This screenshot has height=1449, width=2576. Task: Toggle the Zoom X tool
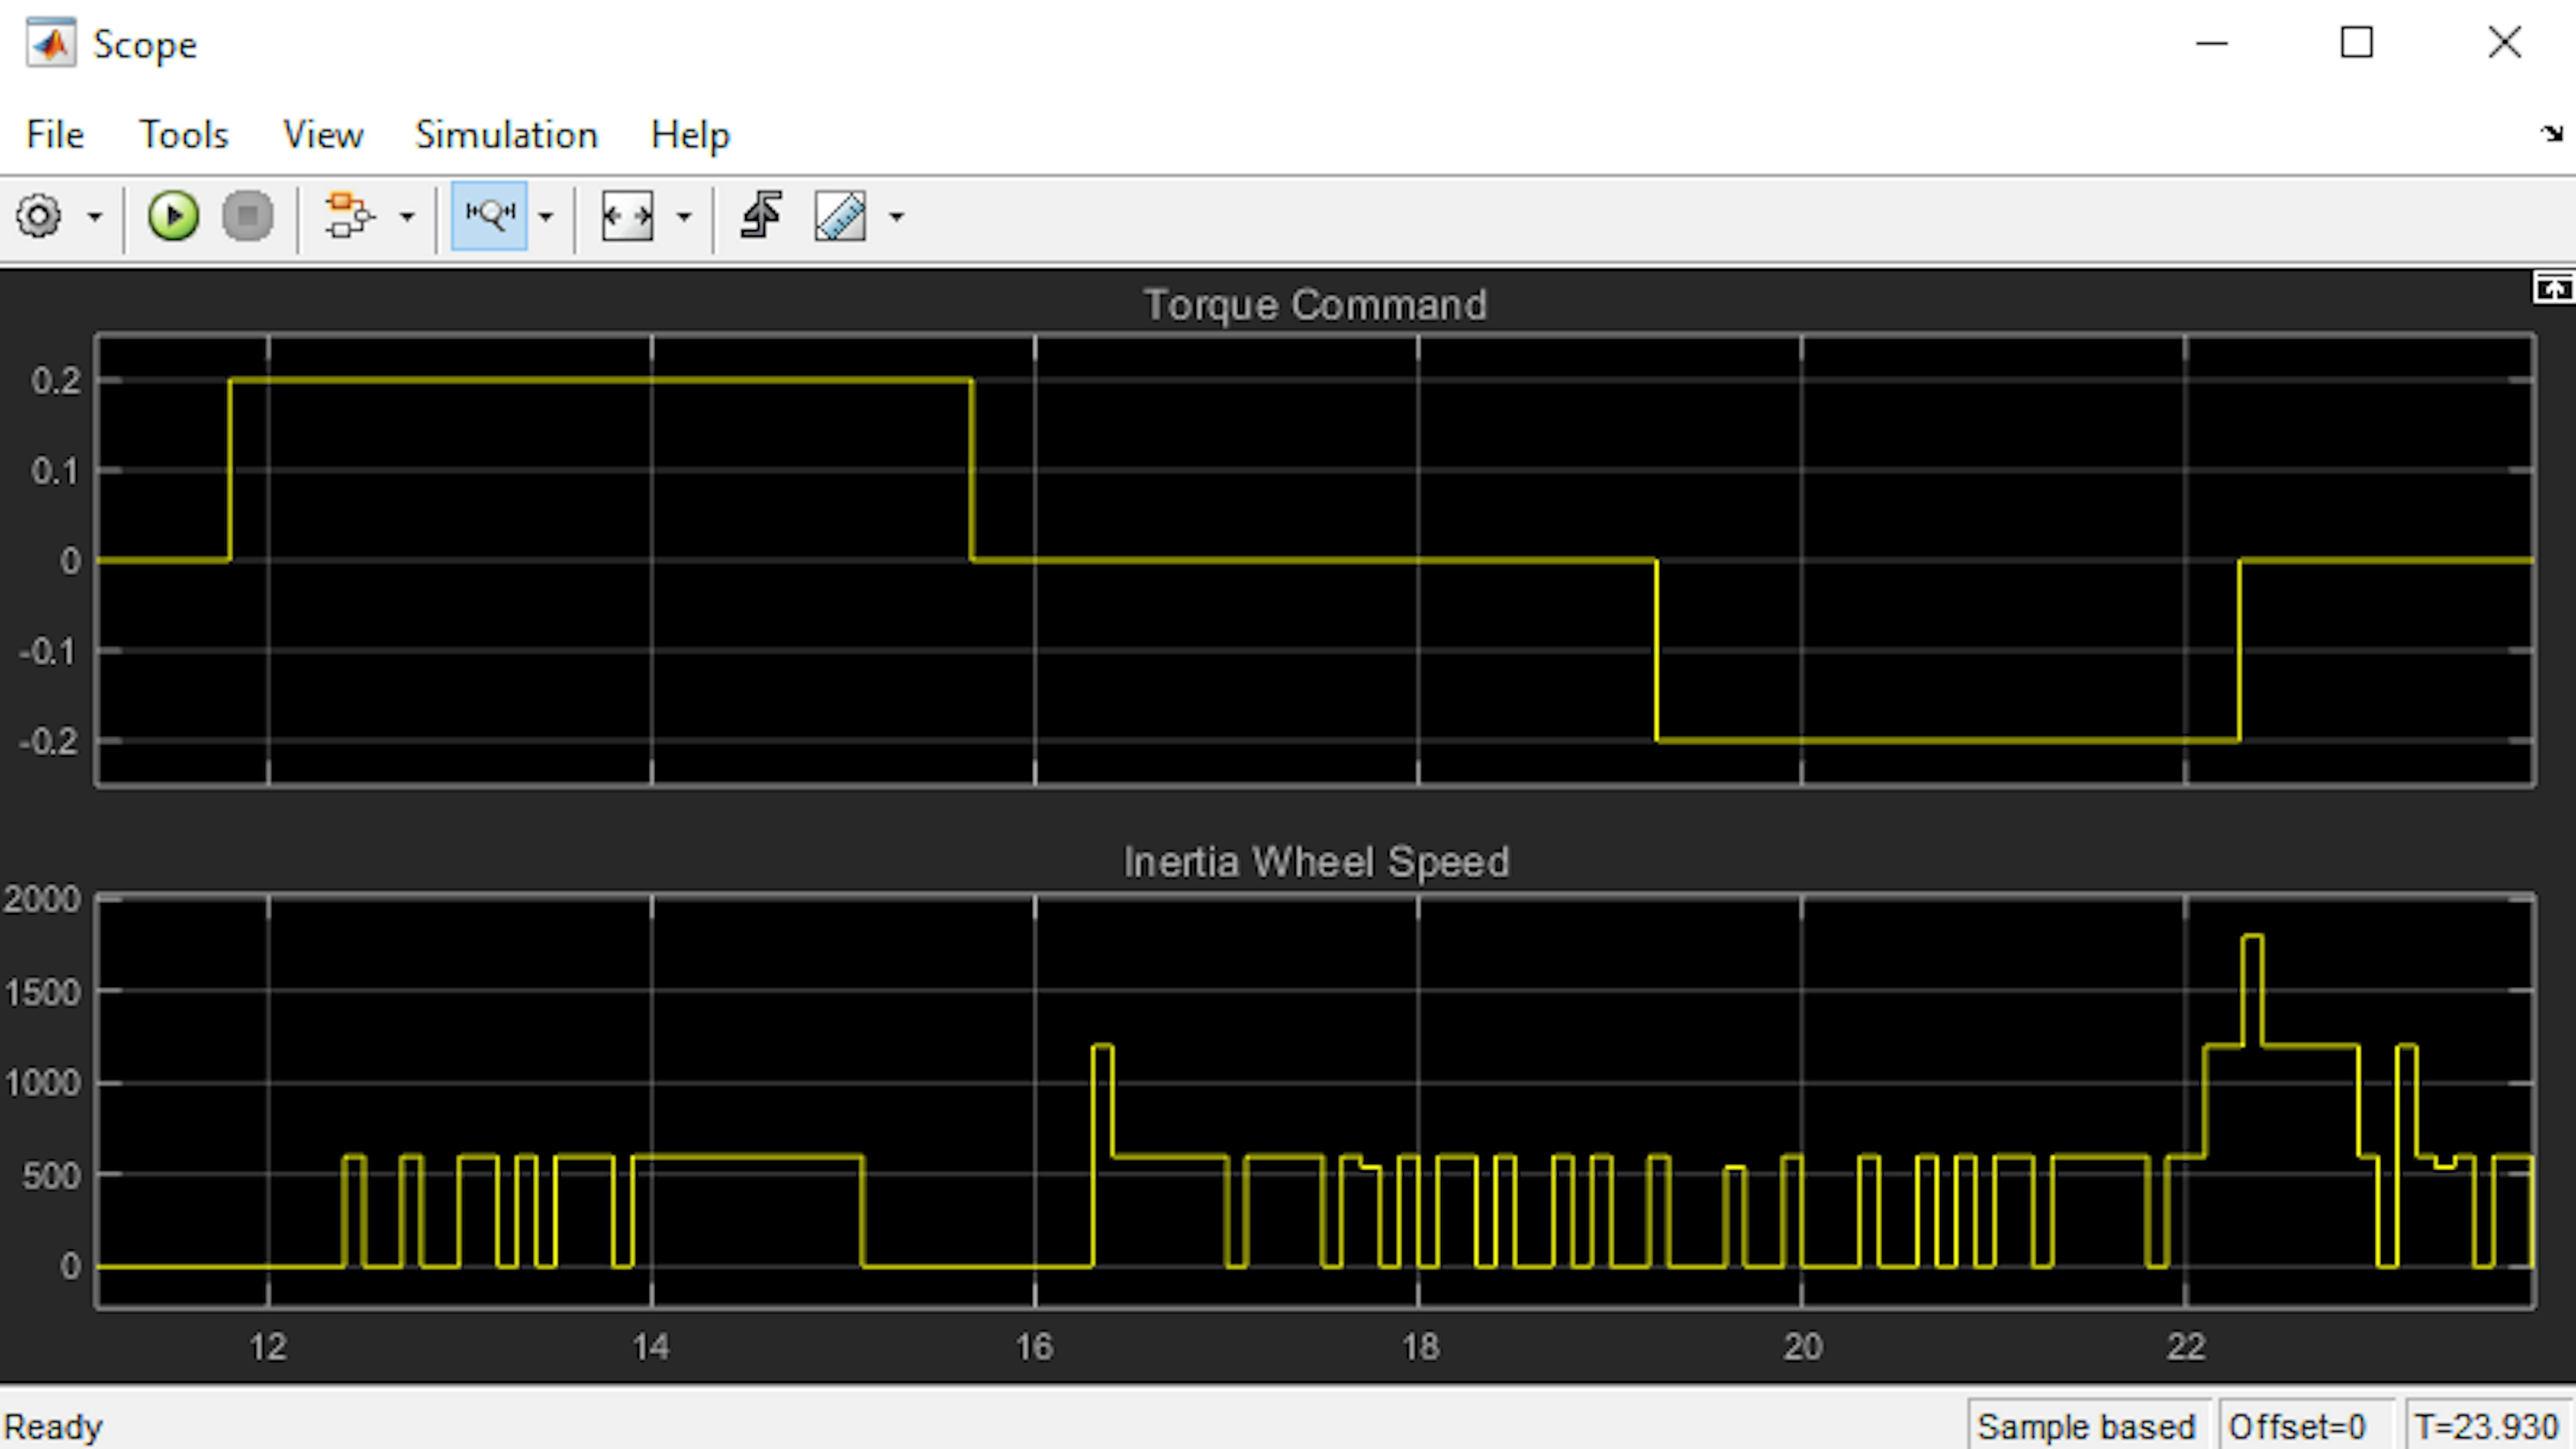489,216
